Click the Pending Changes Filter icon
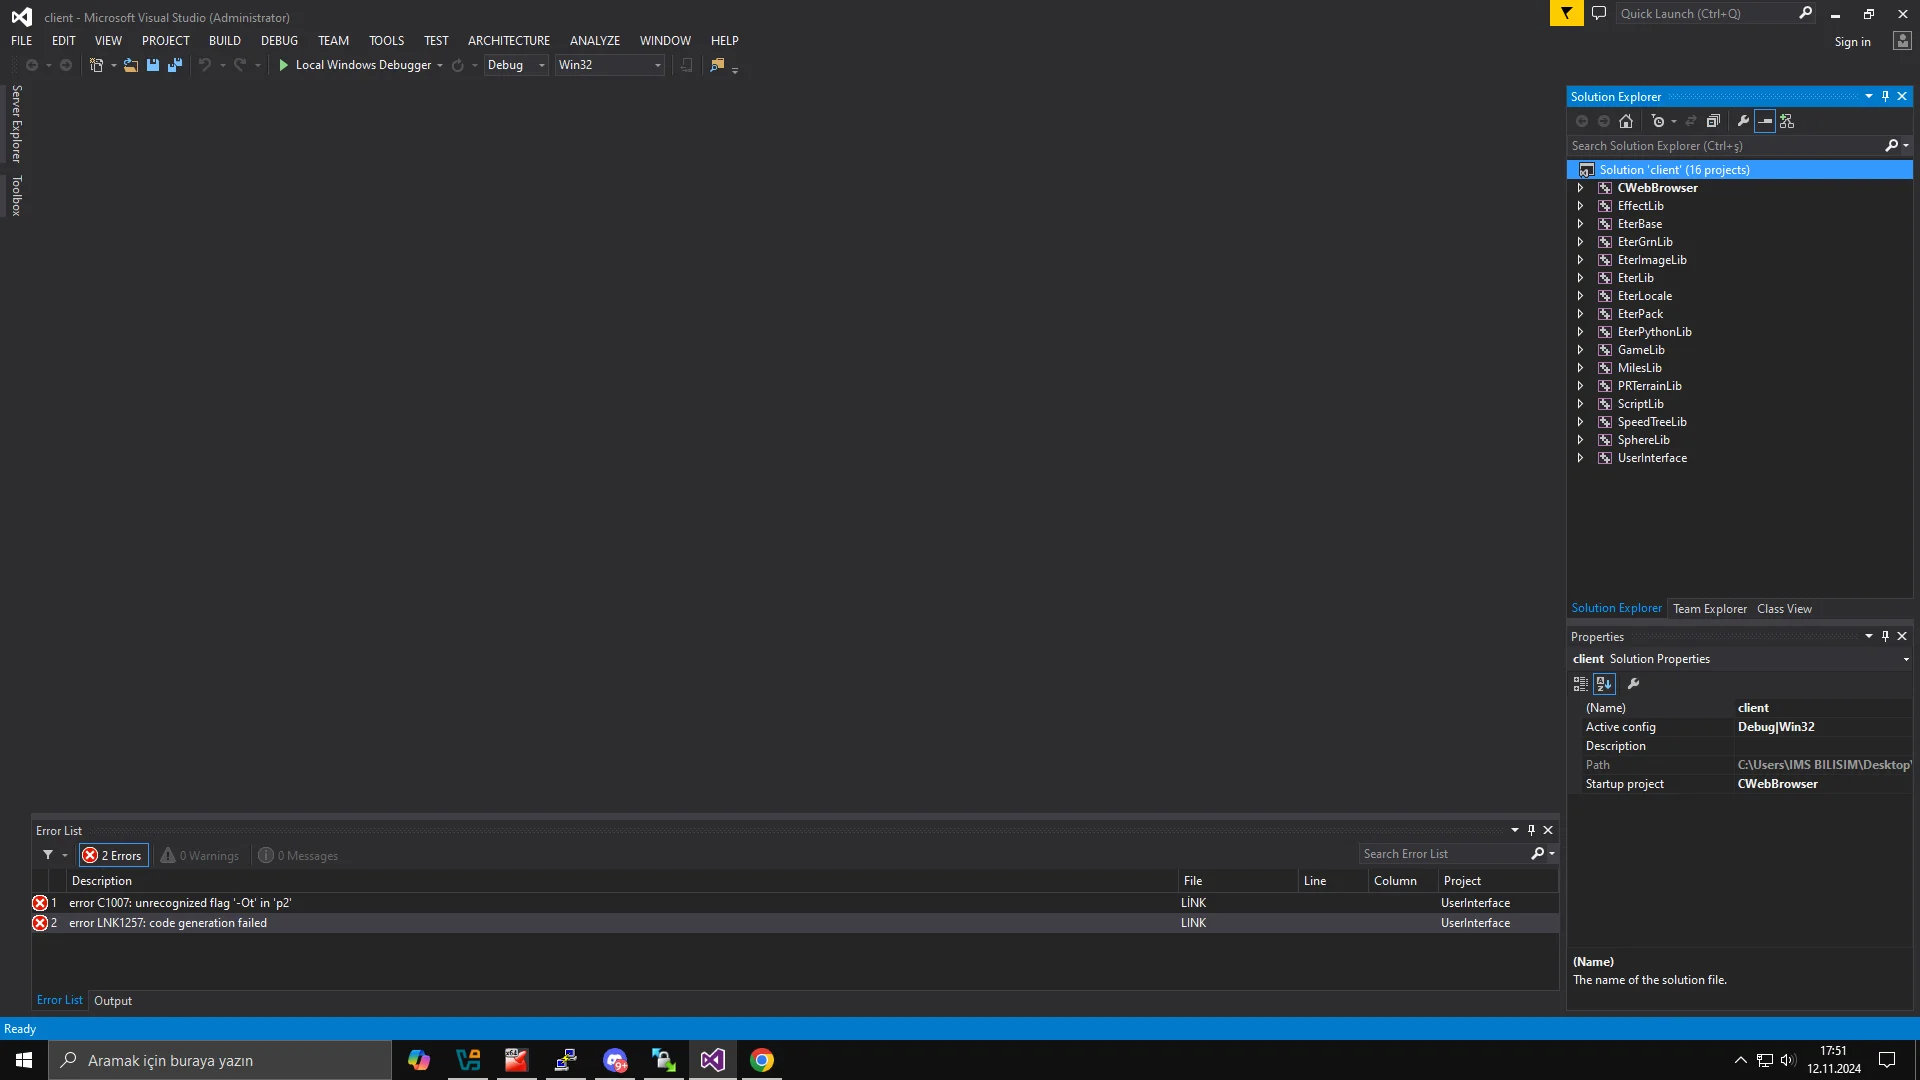 1658,121
